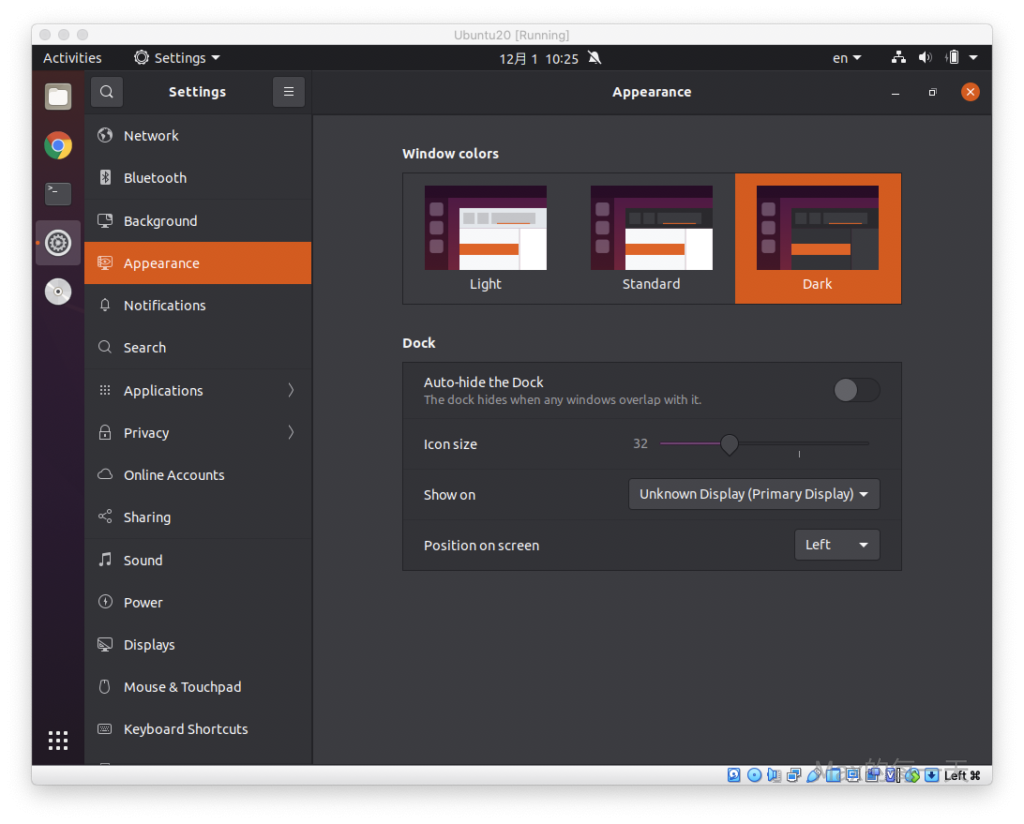Open the hamburger menu in Settings header
Viewport: 1024px width, 824px height.
(288, 92)
